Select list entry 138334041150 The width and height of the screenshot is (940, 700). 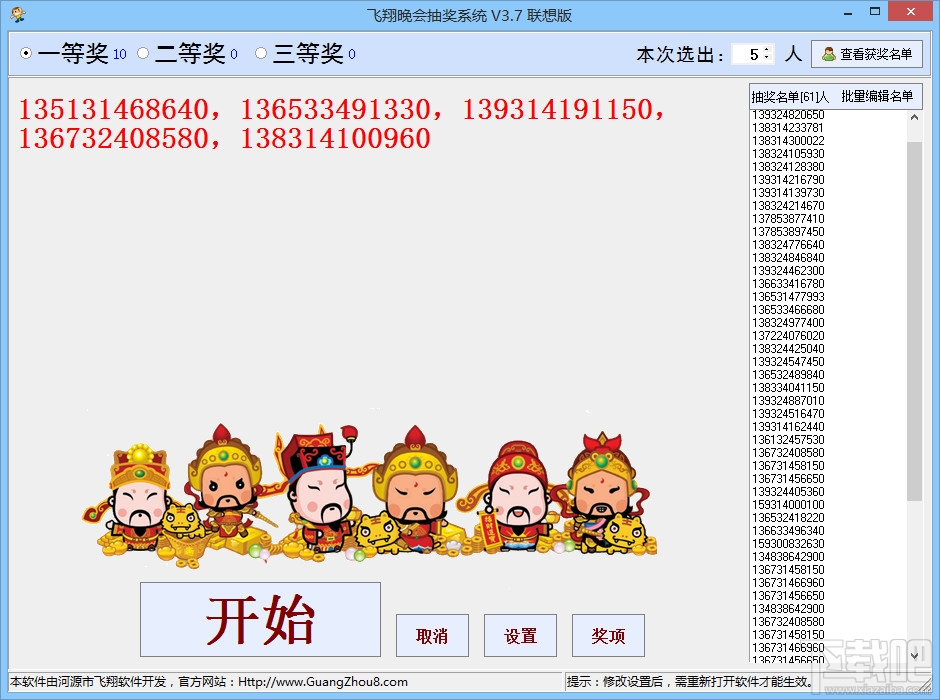788,388
